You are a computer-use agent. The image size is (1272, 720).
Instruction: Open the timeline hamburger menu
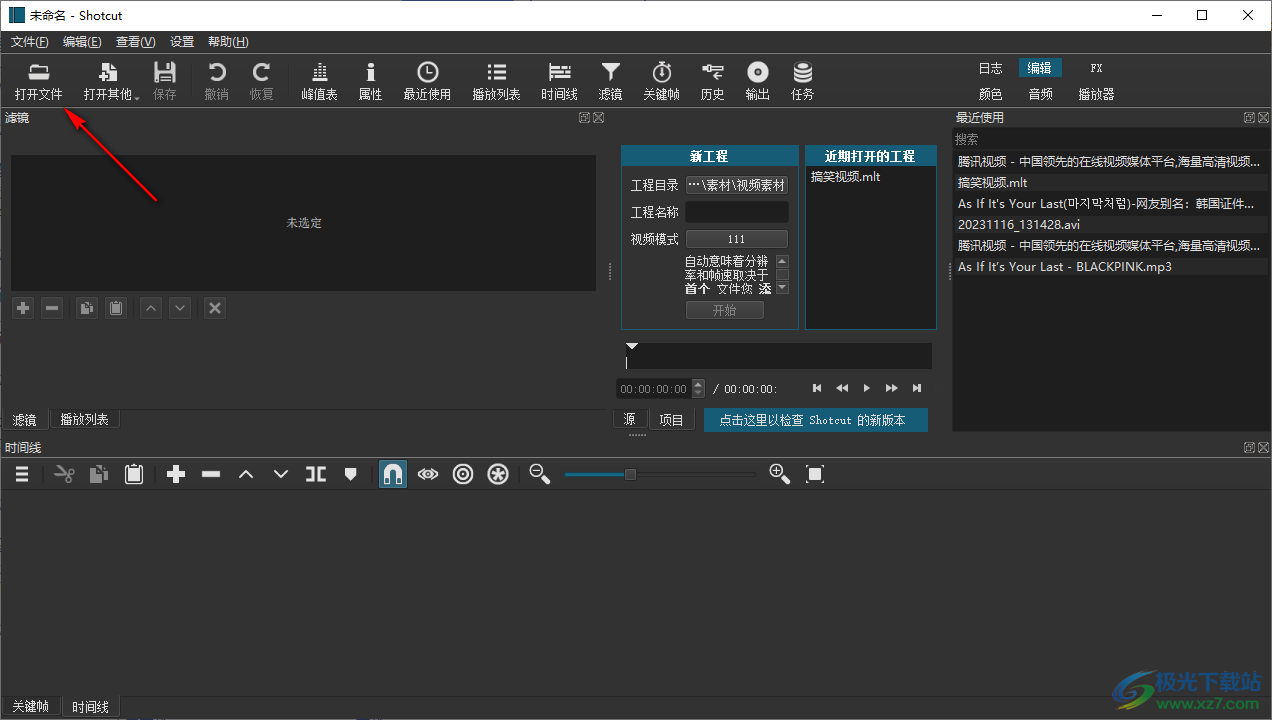22,474
